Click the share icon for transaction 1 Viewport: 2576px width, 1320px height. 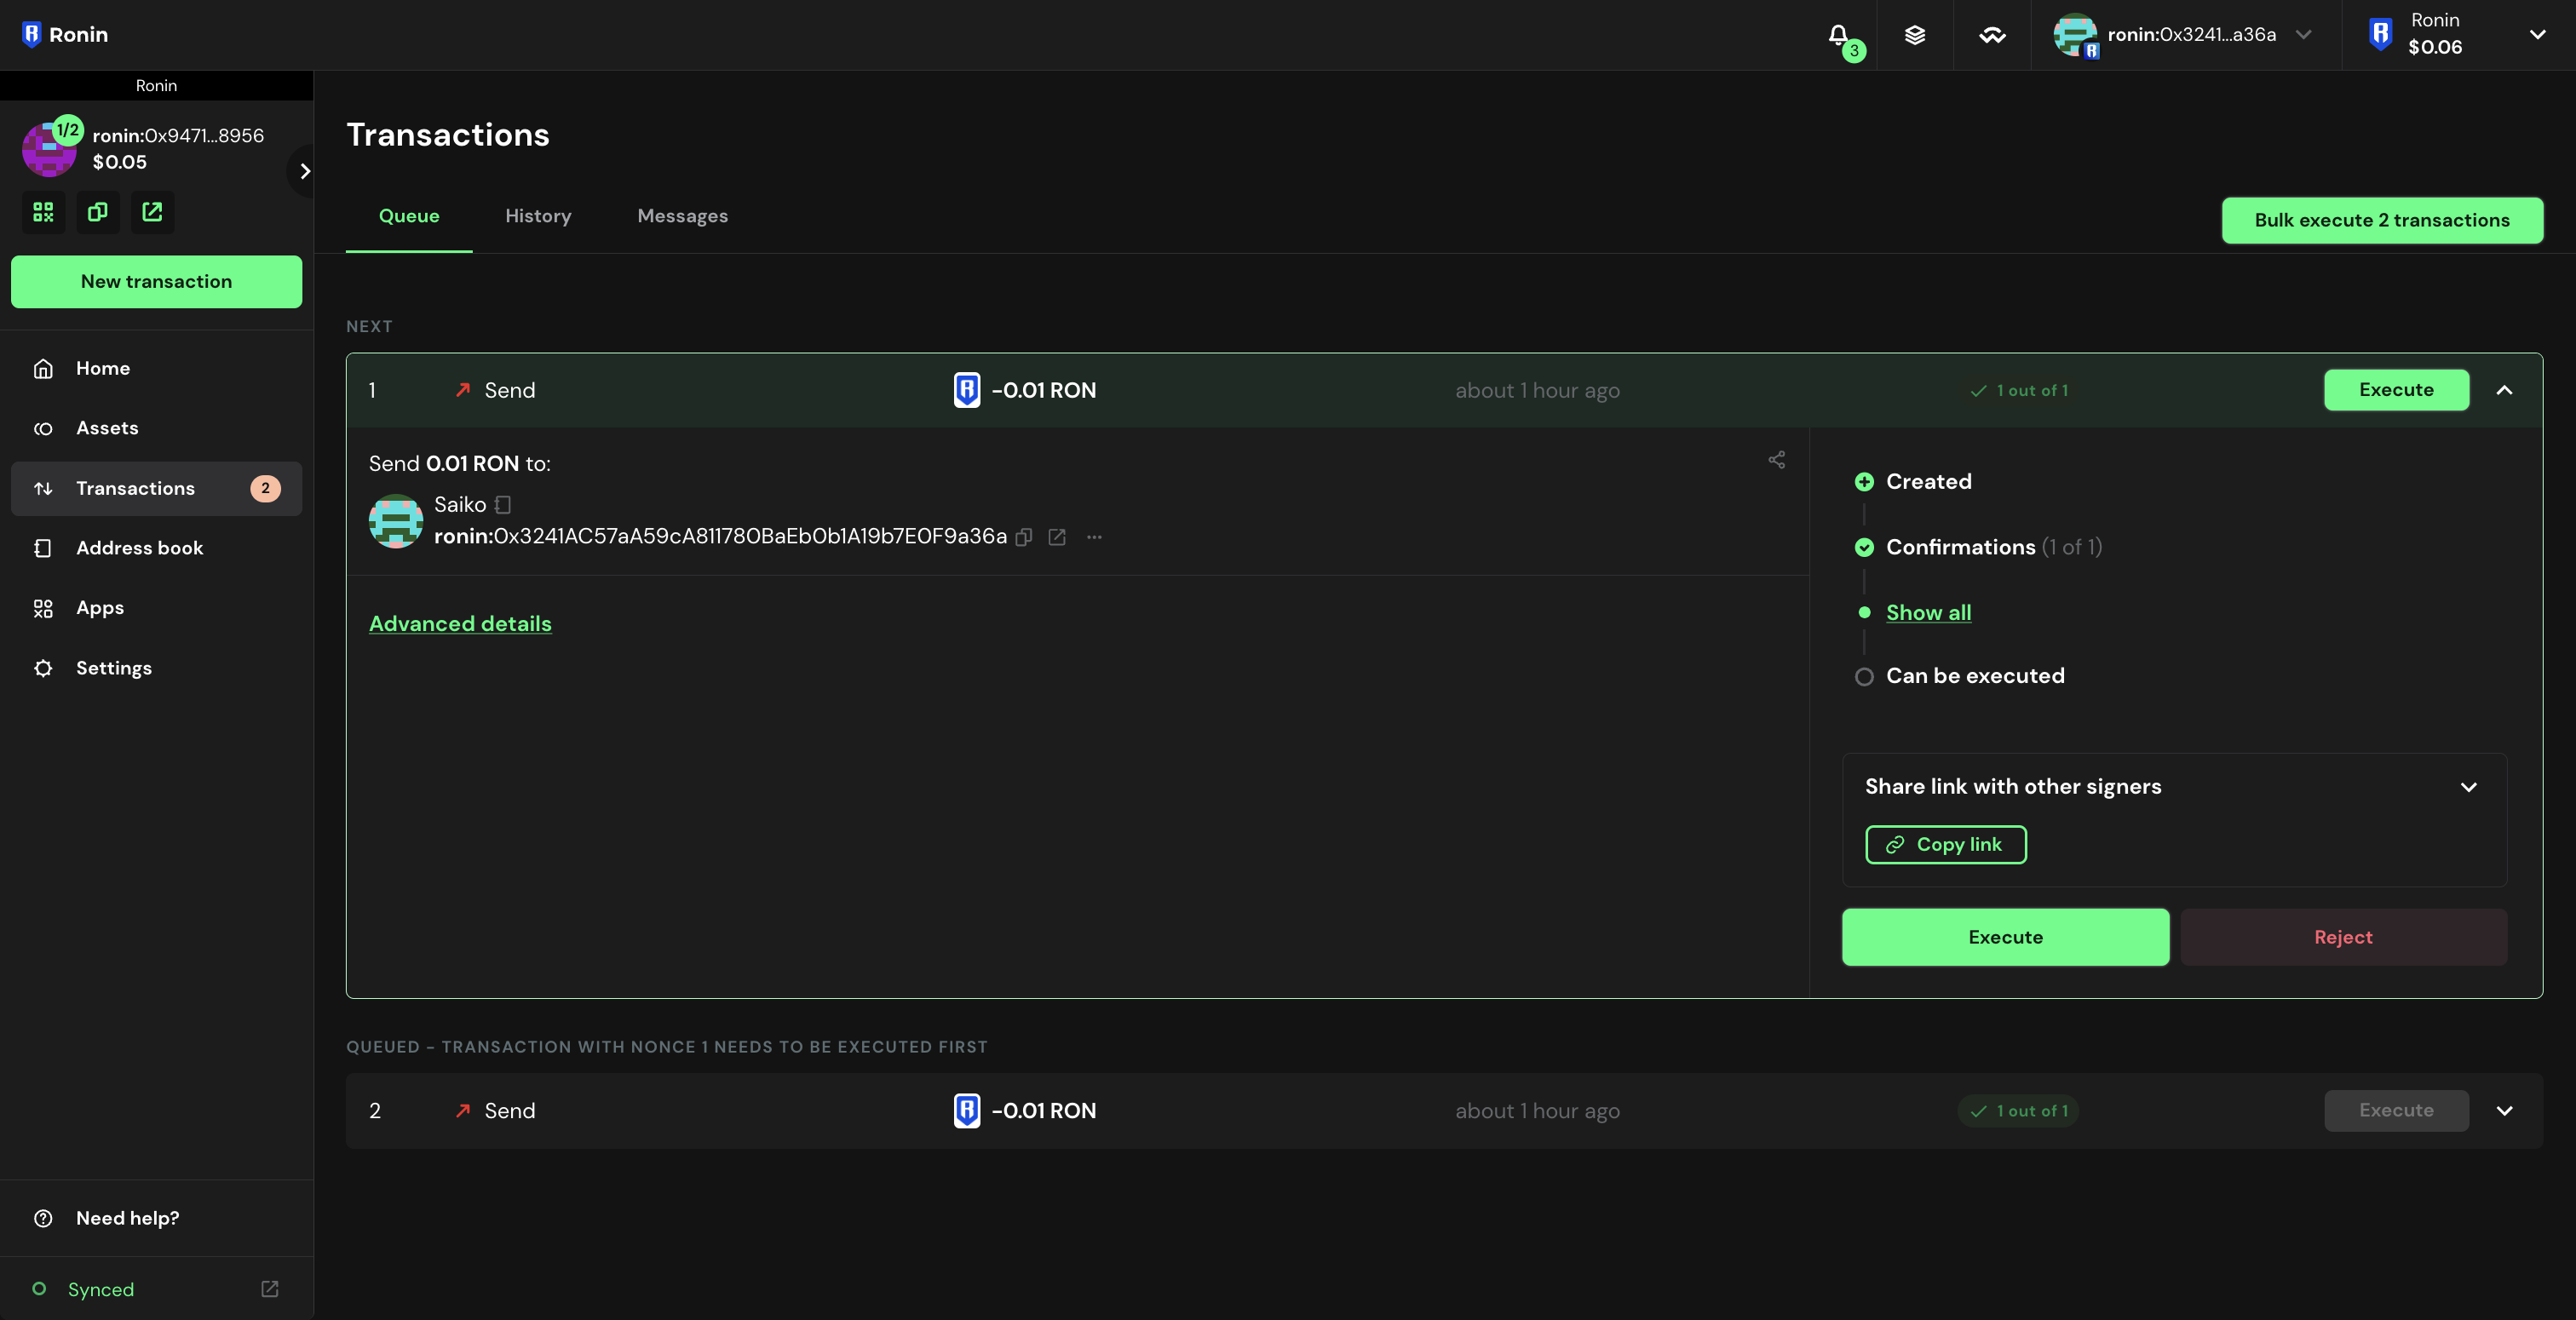pyautogui.click(x=1776, y=460)
